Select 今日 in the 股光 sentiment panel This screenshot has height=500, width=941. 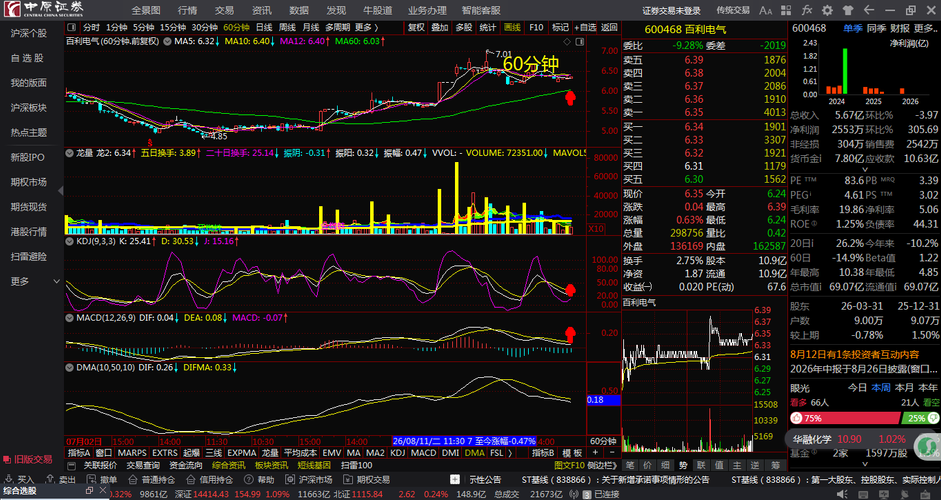857,388
